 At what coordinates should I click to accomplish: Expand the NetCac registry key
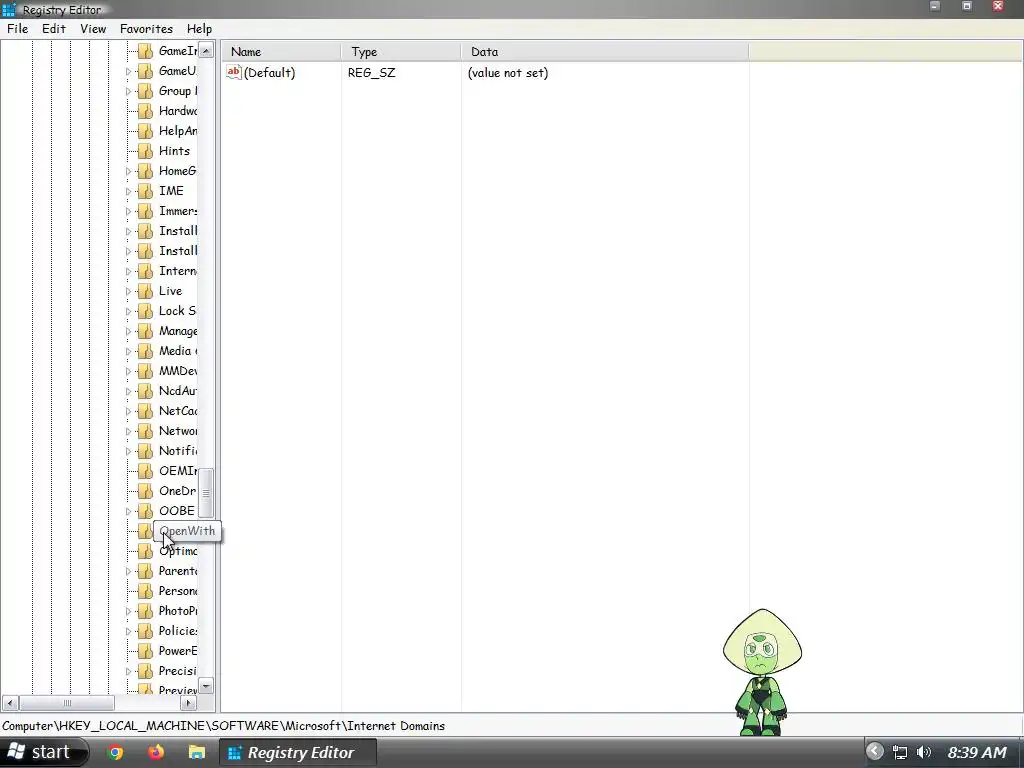tap(128, 411)
